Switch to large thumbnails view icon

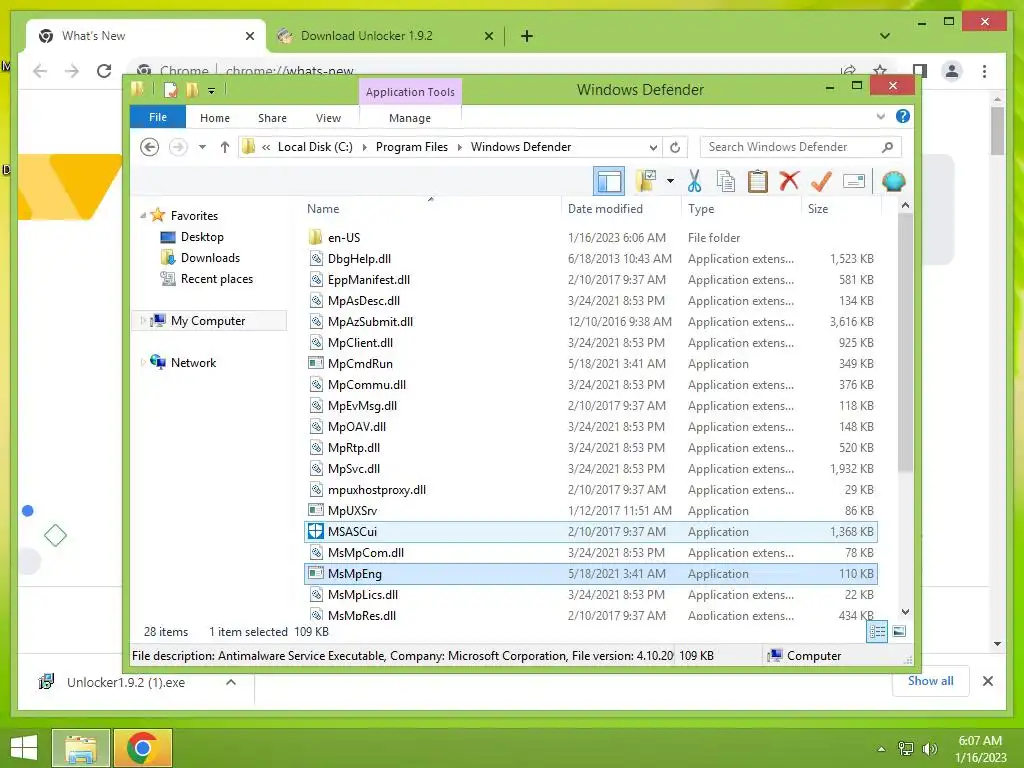[x=899, y=632]
